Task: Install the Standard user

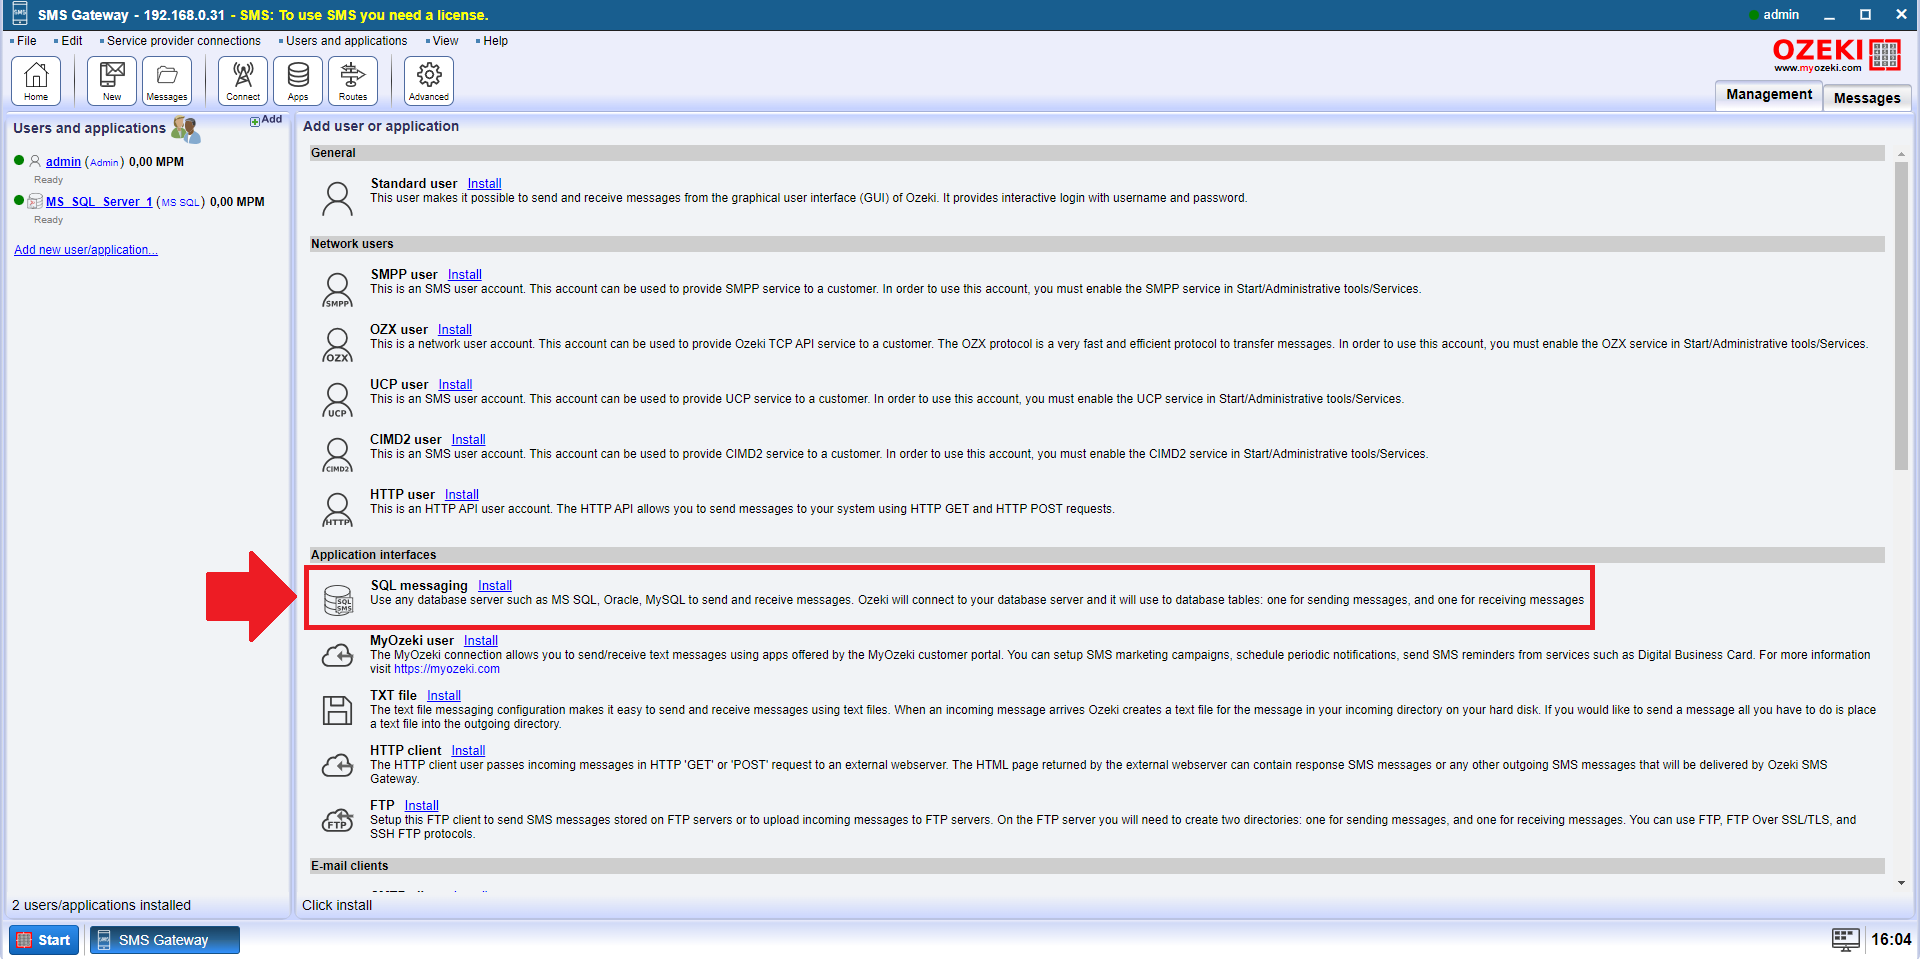Action: 484,184
